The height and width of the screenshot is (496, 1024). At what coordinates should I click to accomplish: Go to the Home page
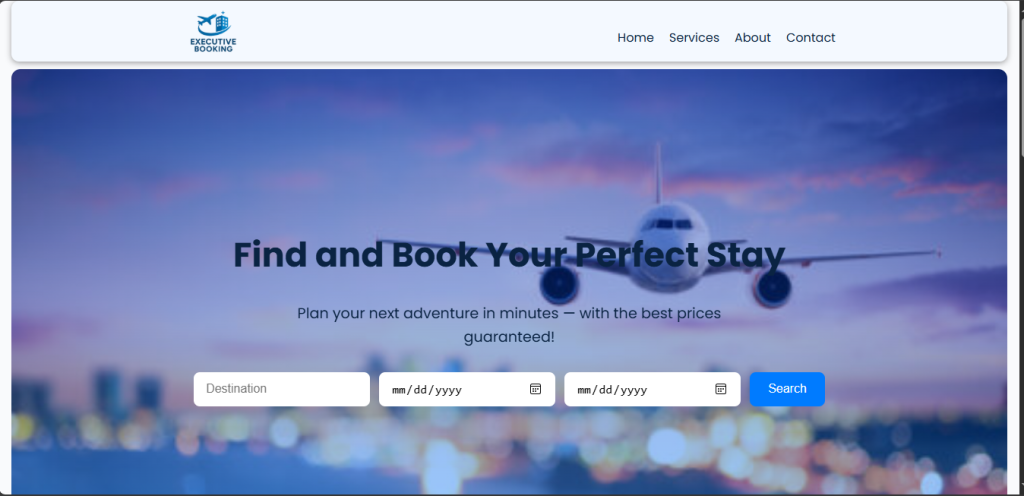[635, 38]
